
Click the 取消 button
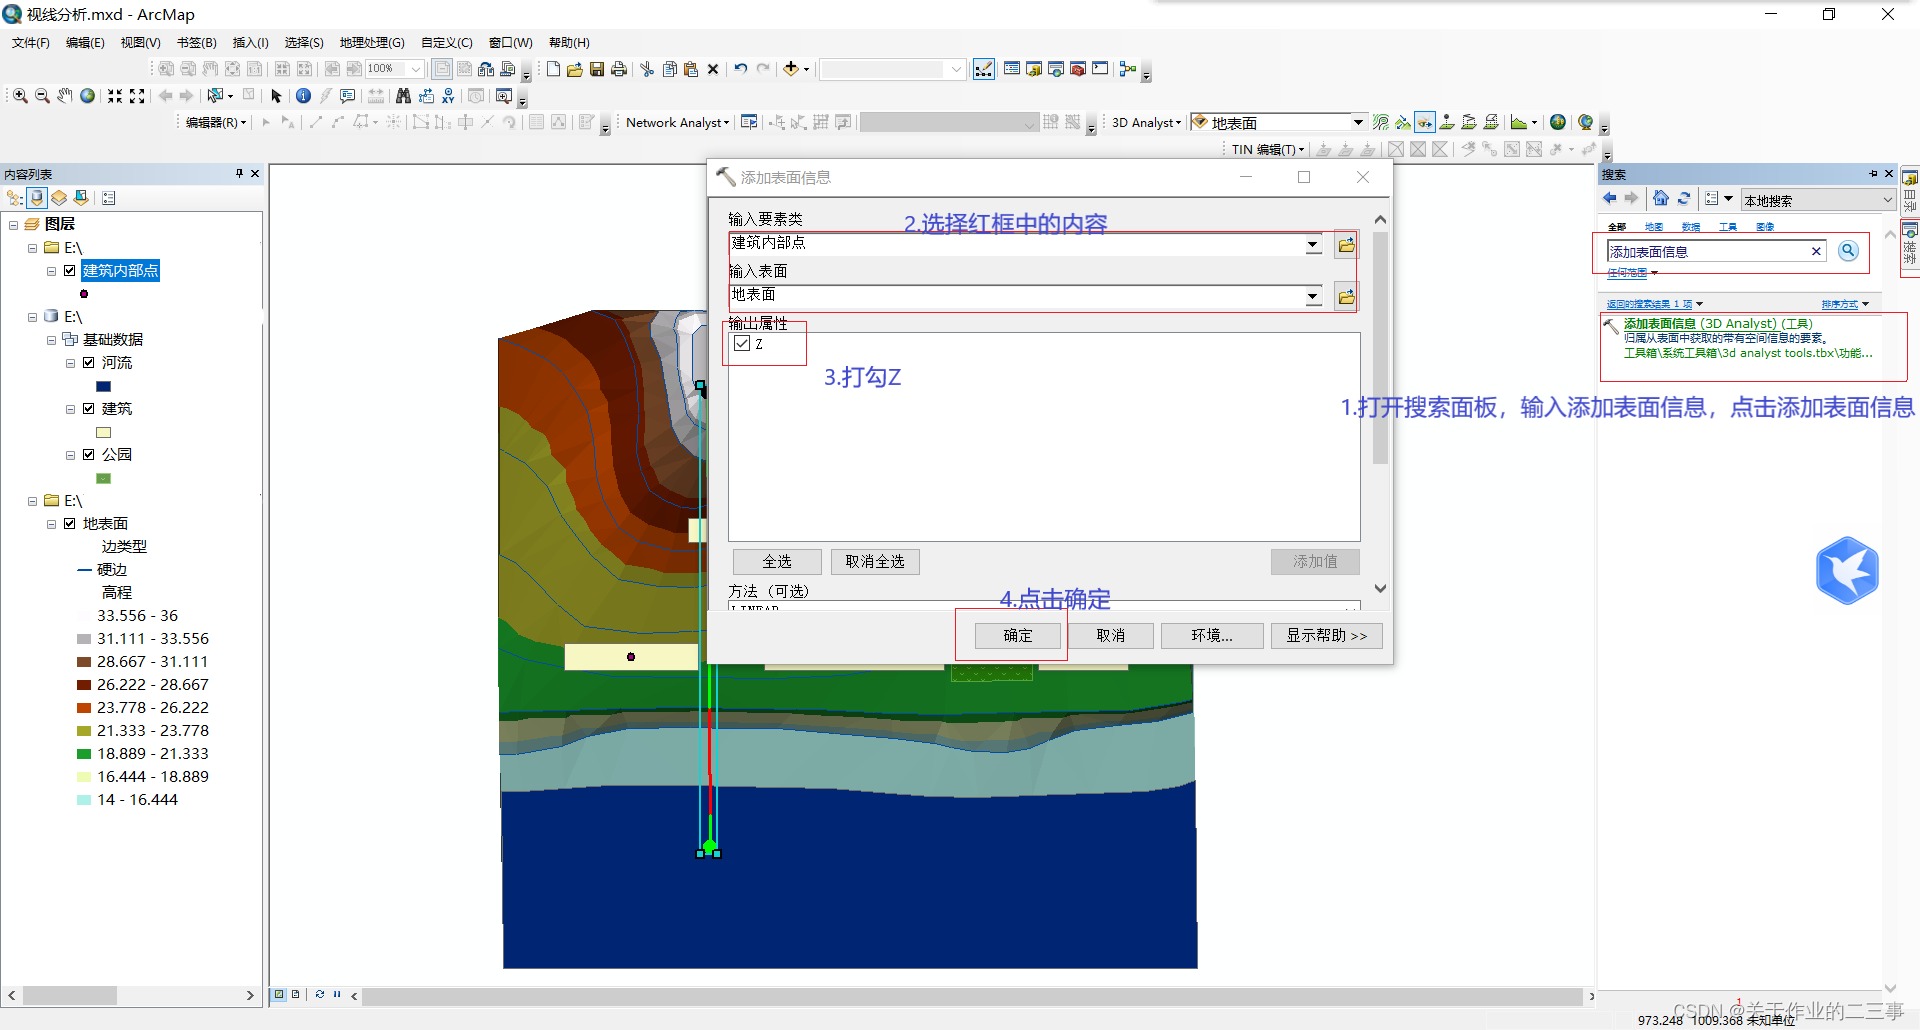[1111, 635]
